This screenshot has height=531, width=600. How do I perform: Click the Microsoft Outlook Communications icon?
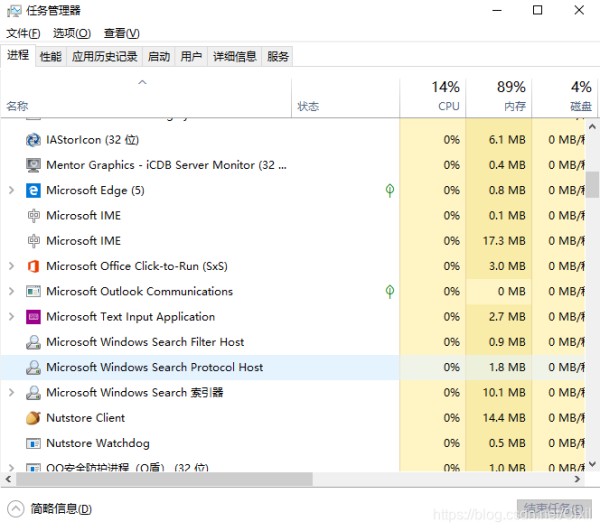coord(33,292)
